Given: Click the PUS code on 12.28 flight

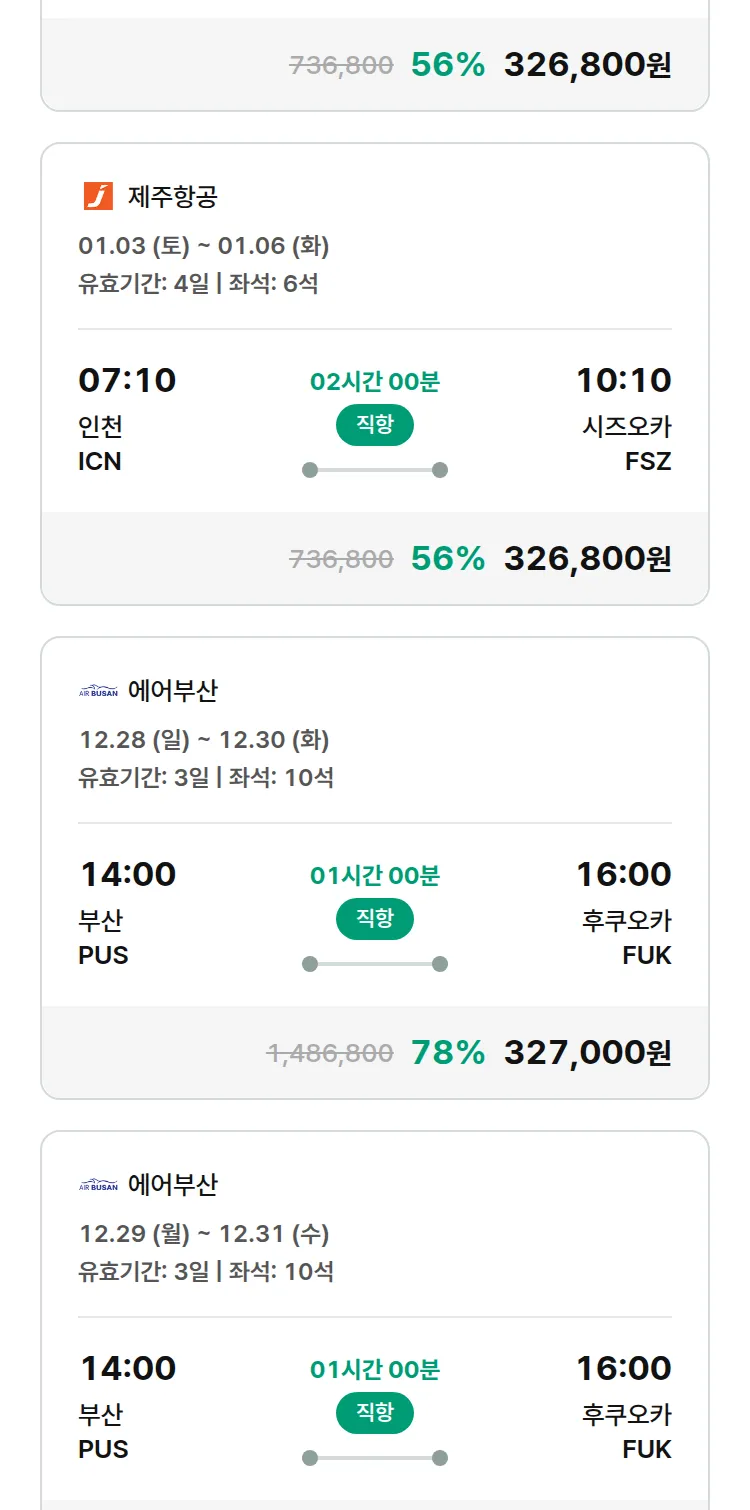Looking at the screenshot, I should 103,956.
